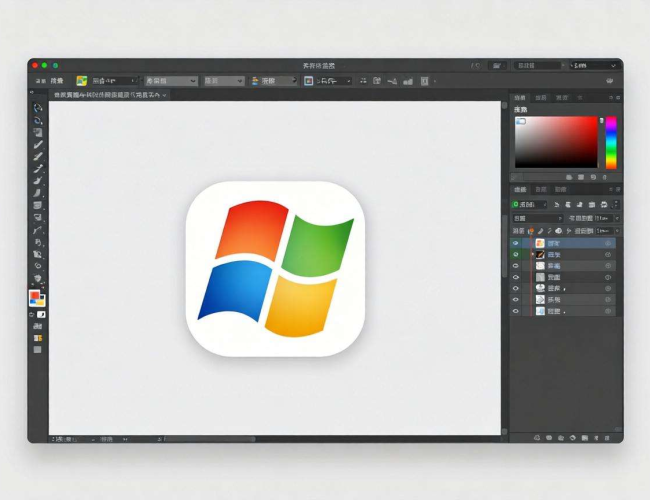This screenshot has height=500, width=650.
Task: Select the seventh tool in the left toolbox
Action: [38, 181]
